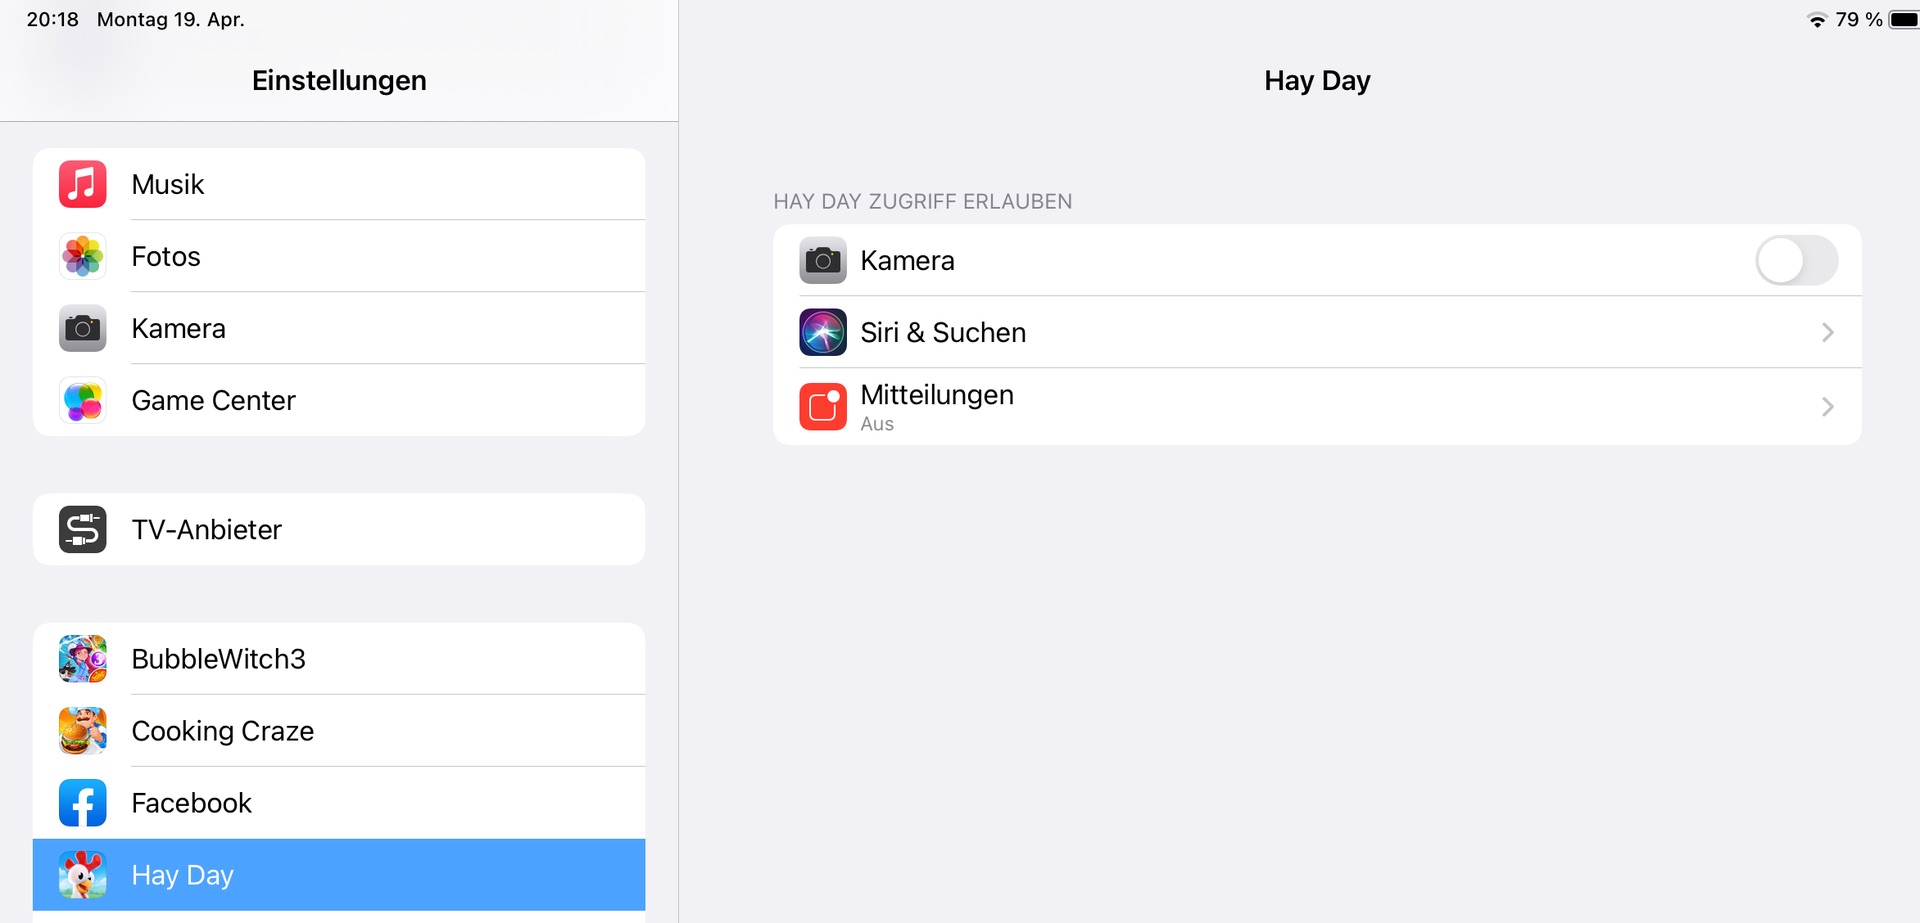This screenshot has width=1920, height=923.
Task: Tap the Hay Day chicken icon
Action: click(x=82, y=875)
